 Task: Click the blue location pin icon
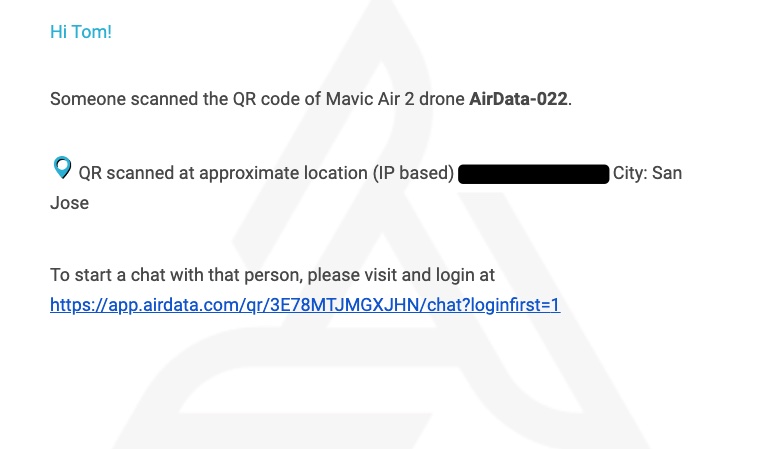pyautogui.click(x=62, y=167)
